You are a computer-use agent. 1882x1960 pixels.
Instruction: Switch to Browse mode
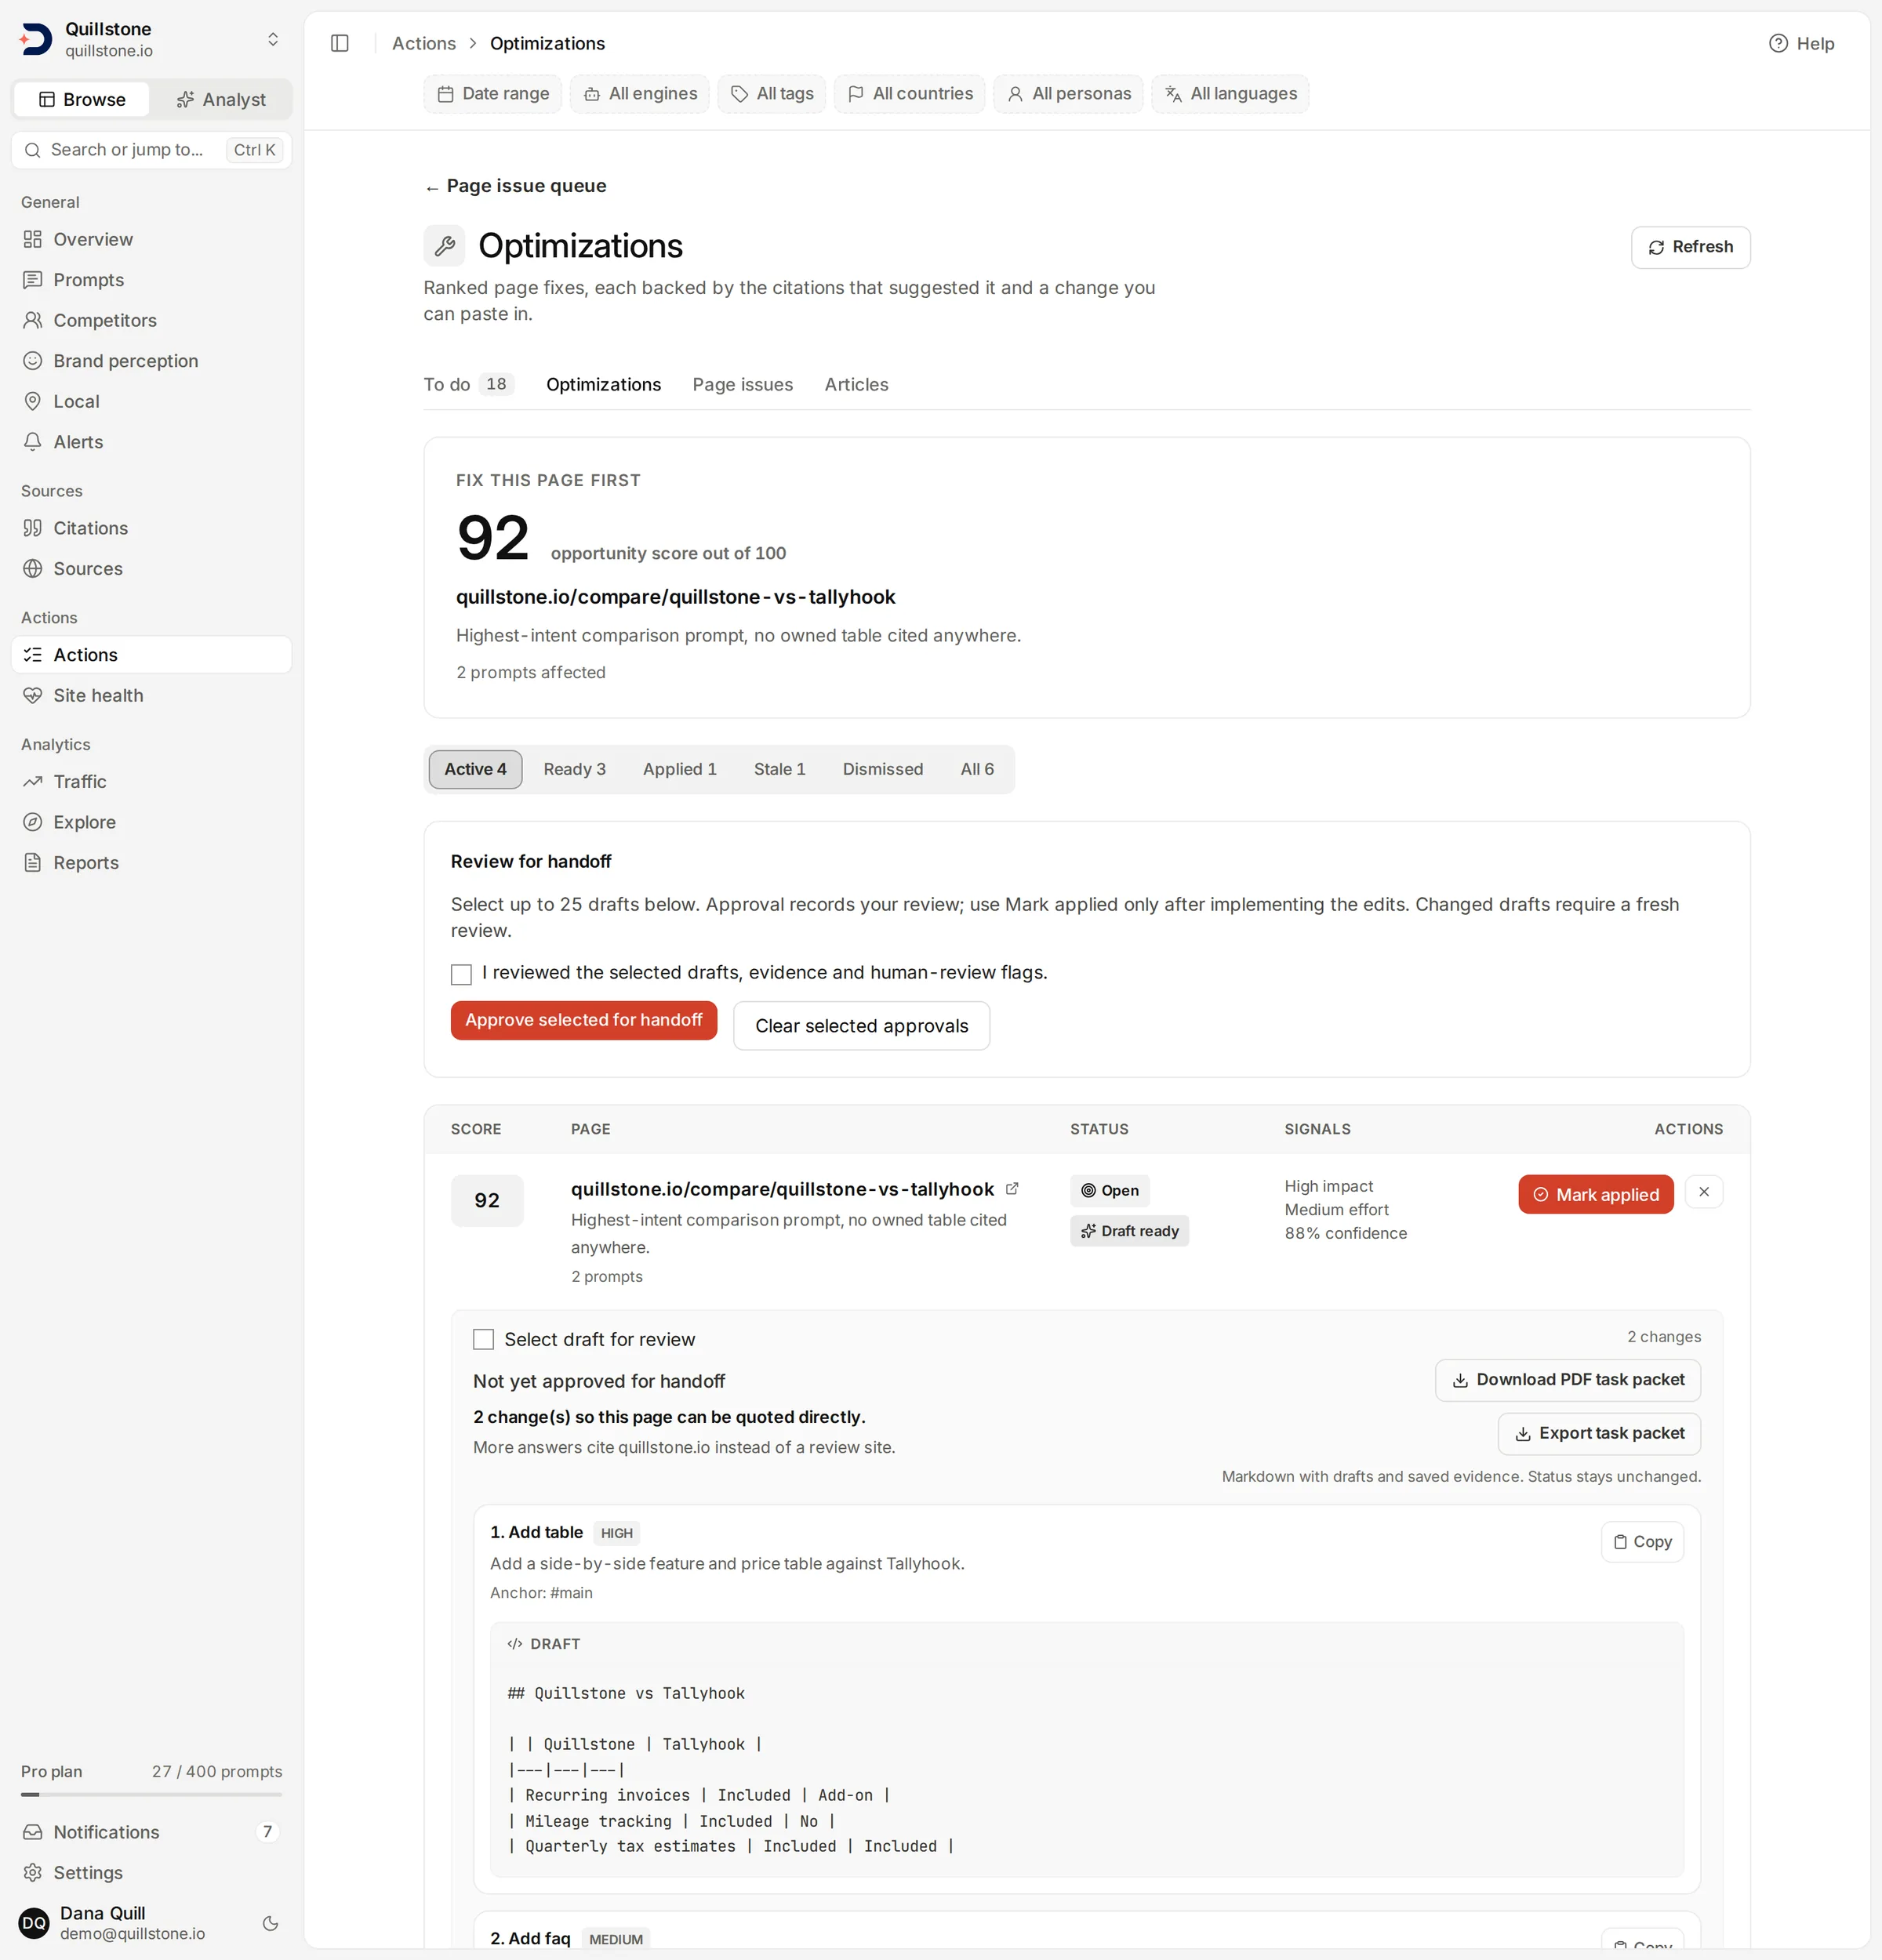(82, 99)
